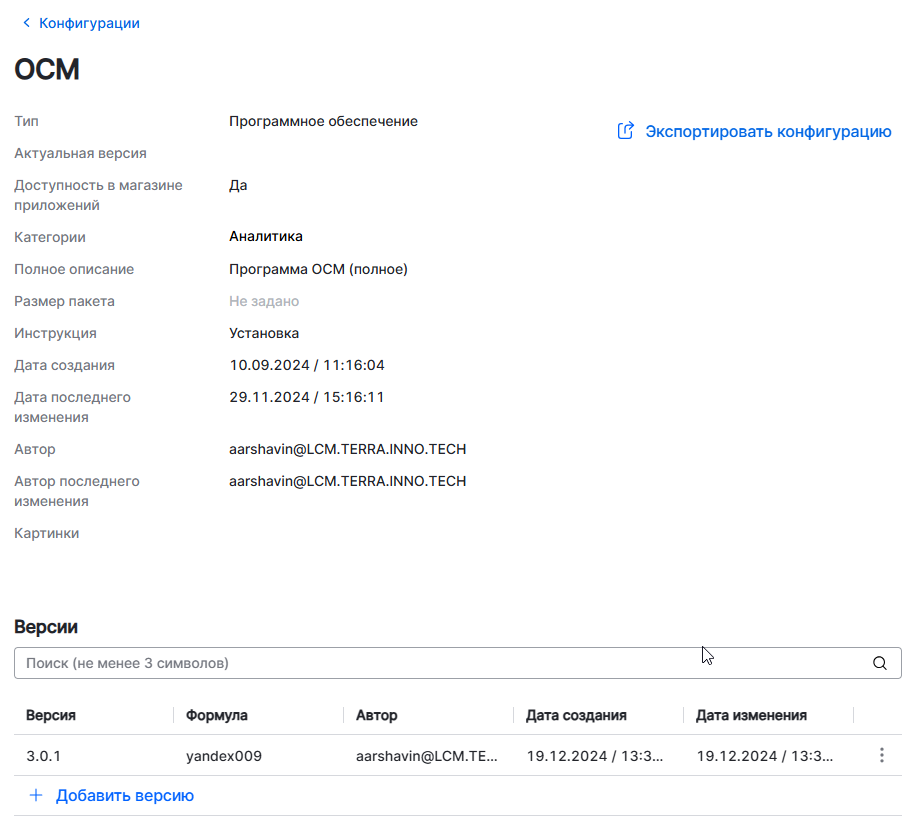The width and height of the screenshot is (923, 825).
Task: Click the Установка instruction value
Action: click(x=264, y=333)
